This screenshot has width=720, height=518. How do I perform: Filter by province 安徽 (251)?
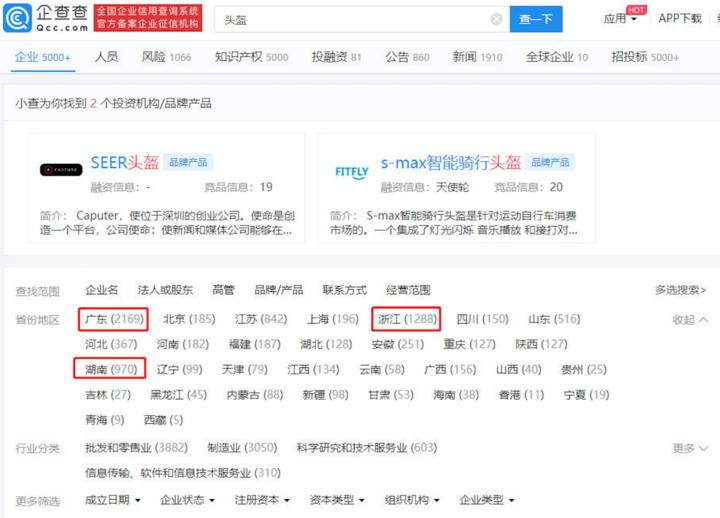click(398, 344)
